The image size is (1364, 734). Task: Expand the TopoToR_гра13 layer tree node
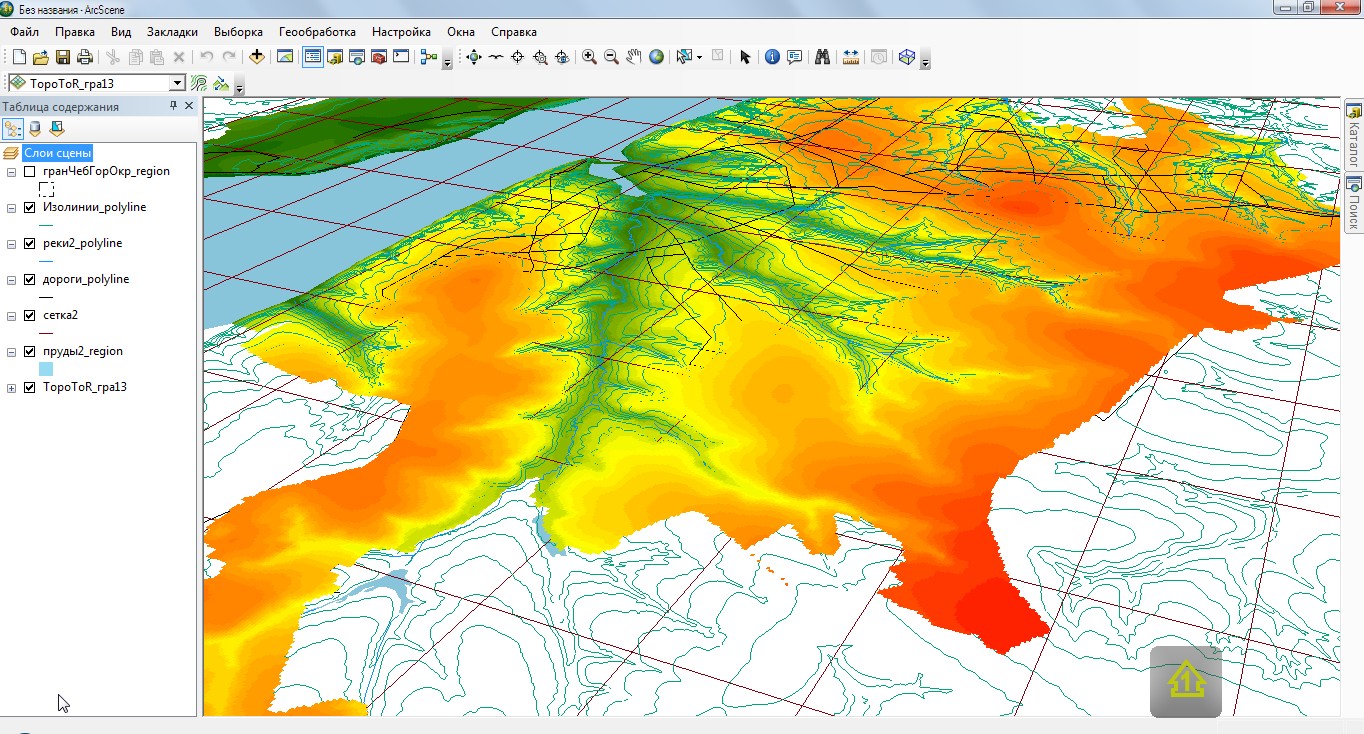pyautogui.click(x=12, y=388)
